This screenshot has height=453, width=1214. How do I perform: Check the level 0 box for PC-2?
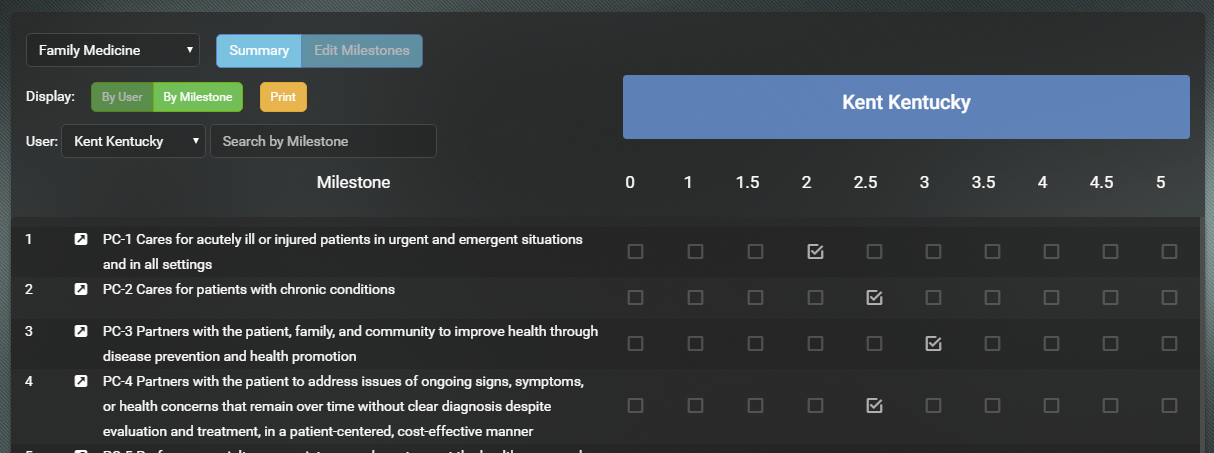click(x=635, y=297)
